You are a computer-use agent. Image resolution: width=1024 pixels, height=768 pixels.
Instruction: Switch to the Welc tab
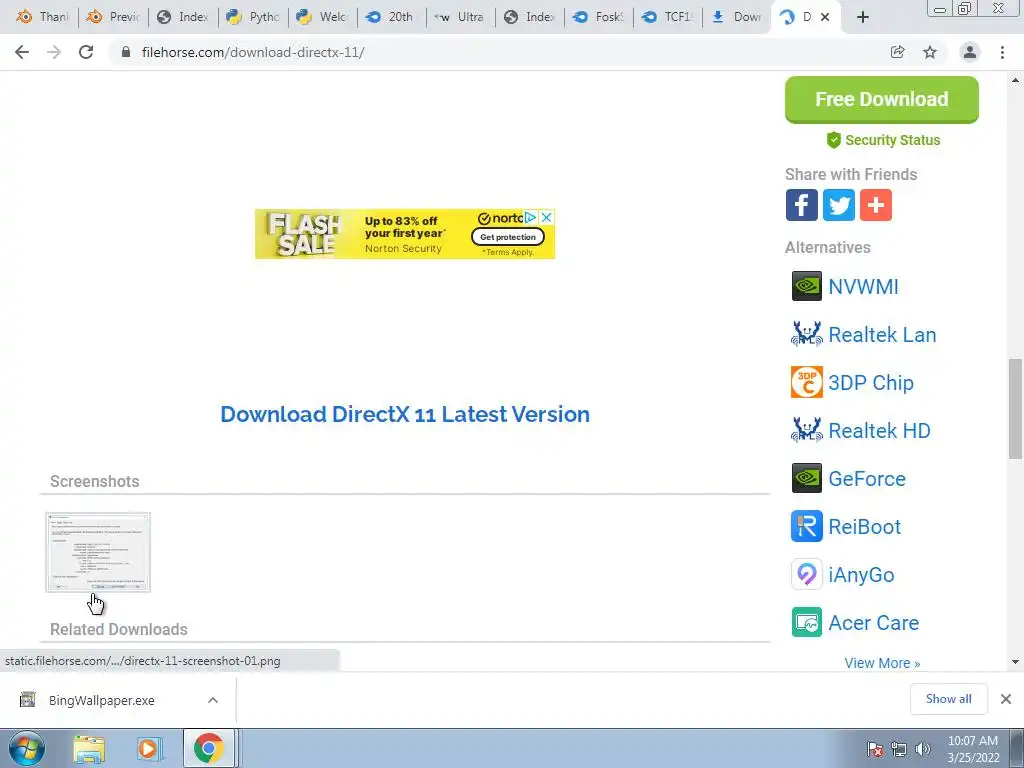[323, 17]
